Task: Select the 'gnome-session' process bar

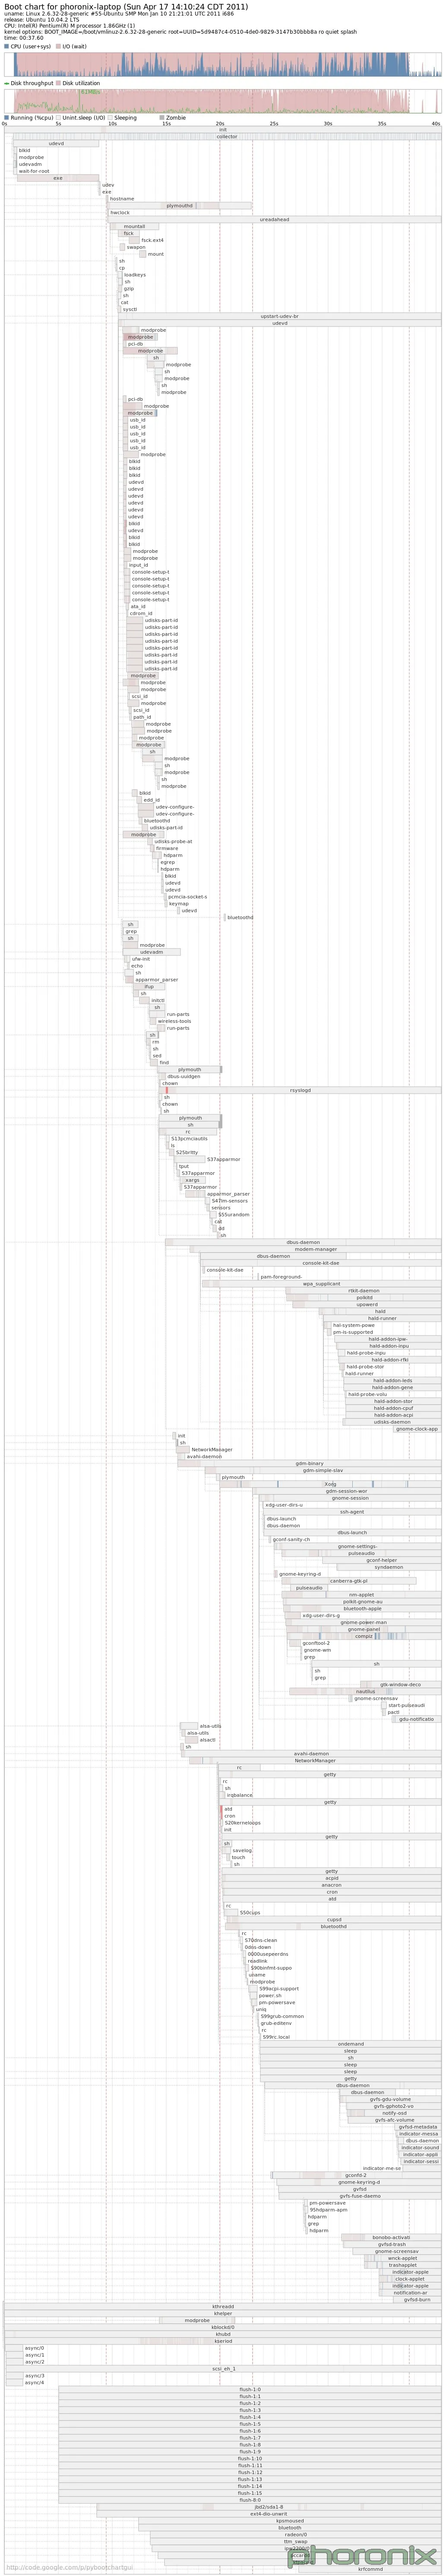Action: pyautogui.click(x=350, y=1498)
